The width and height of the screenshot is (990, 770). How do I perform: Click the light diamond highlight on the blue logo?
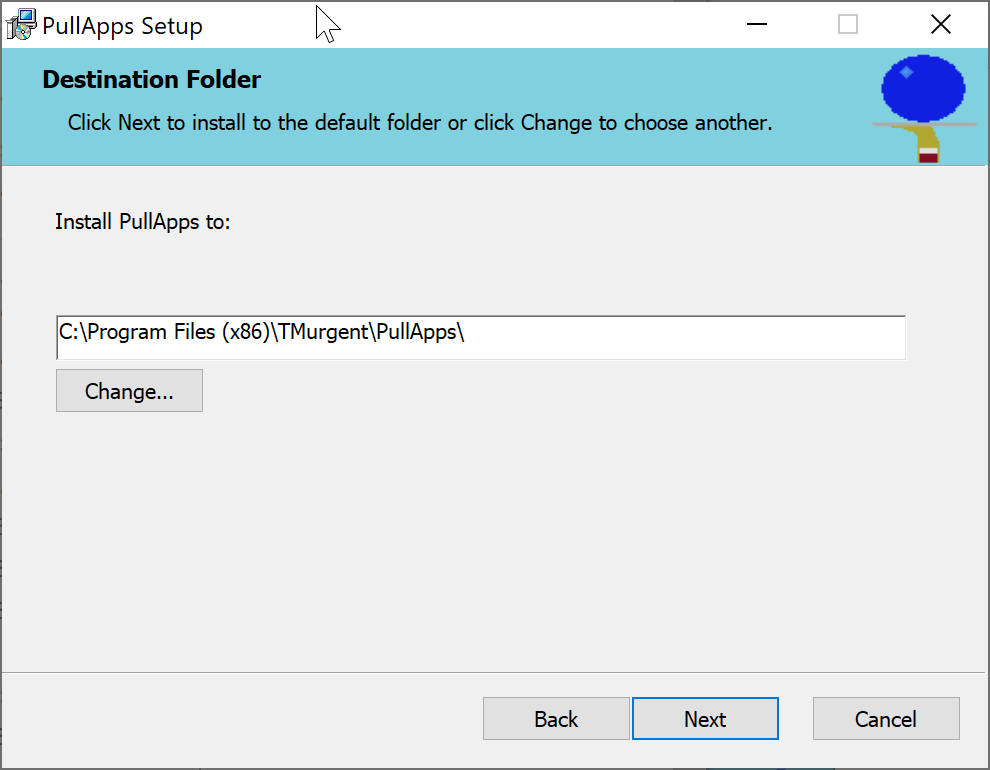pos(906,72)
